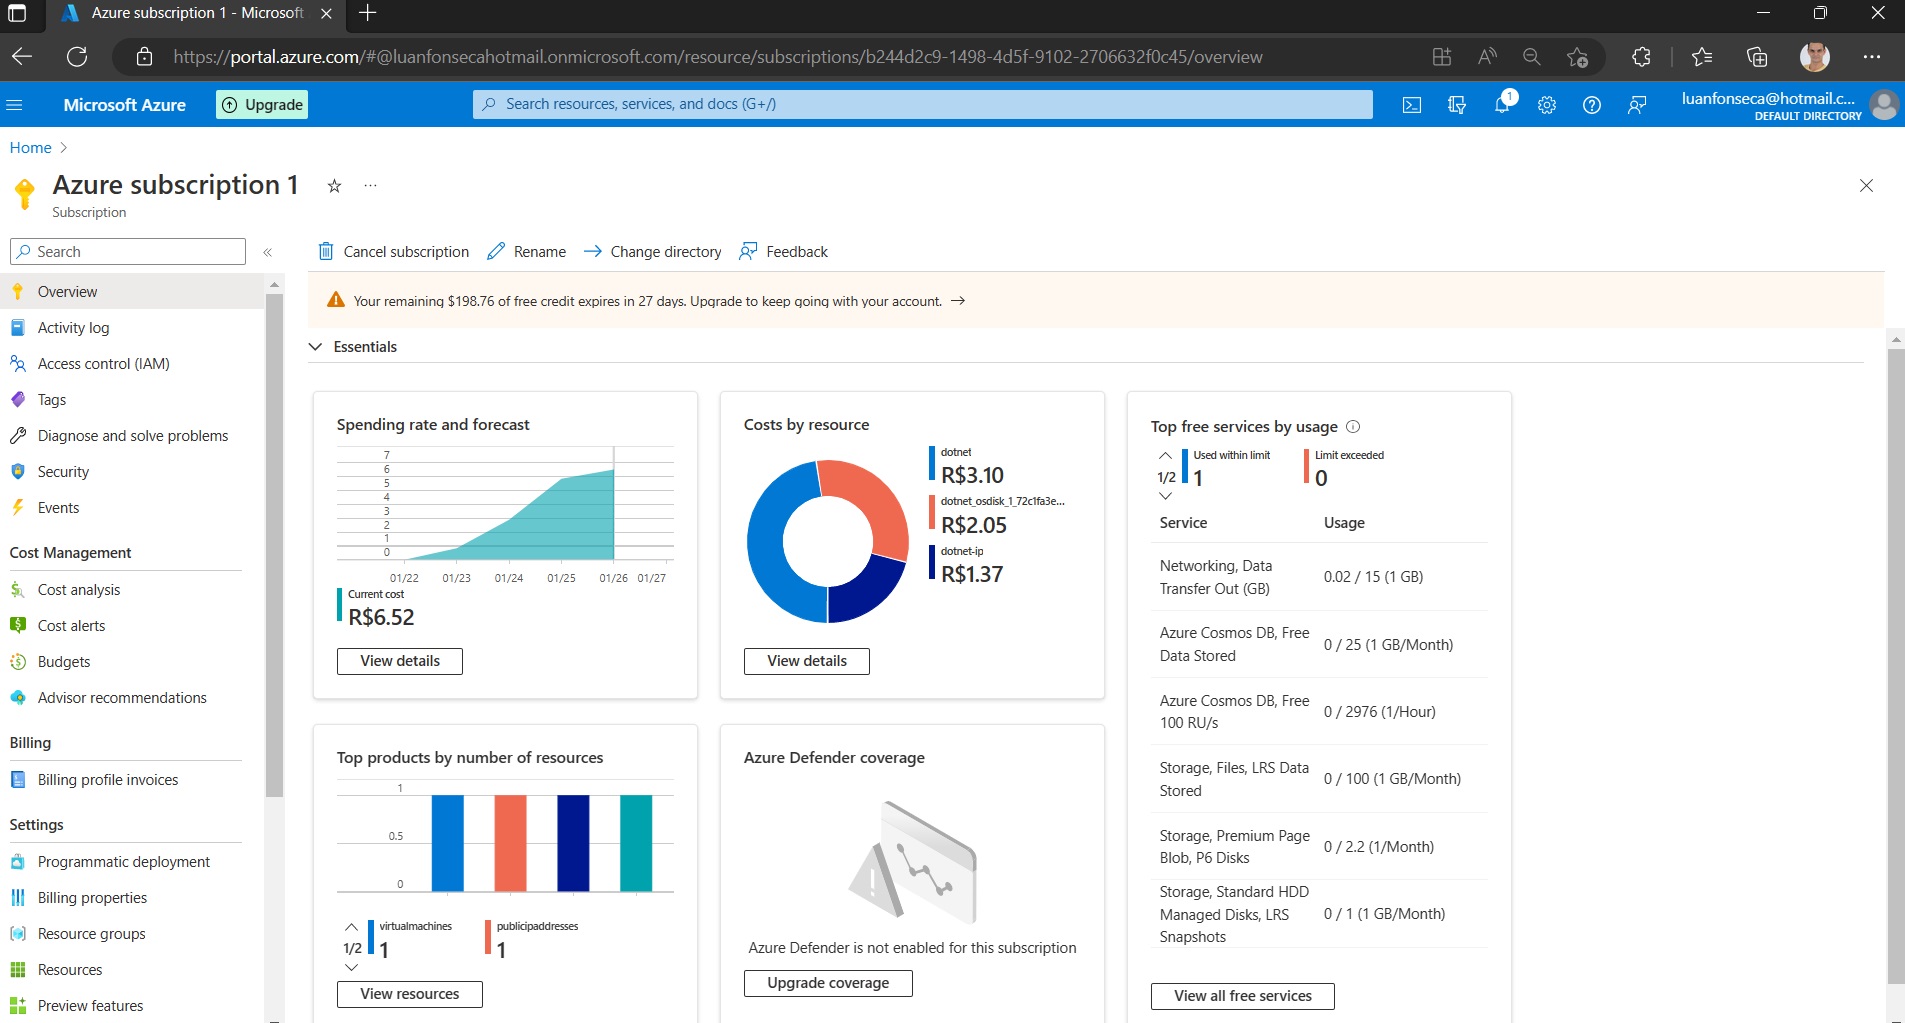Image resolution: width=1905 pixels, height=1023 pixels.
Task: Click the Rename command
Action: [x=526, y=252]
